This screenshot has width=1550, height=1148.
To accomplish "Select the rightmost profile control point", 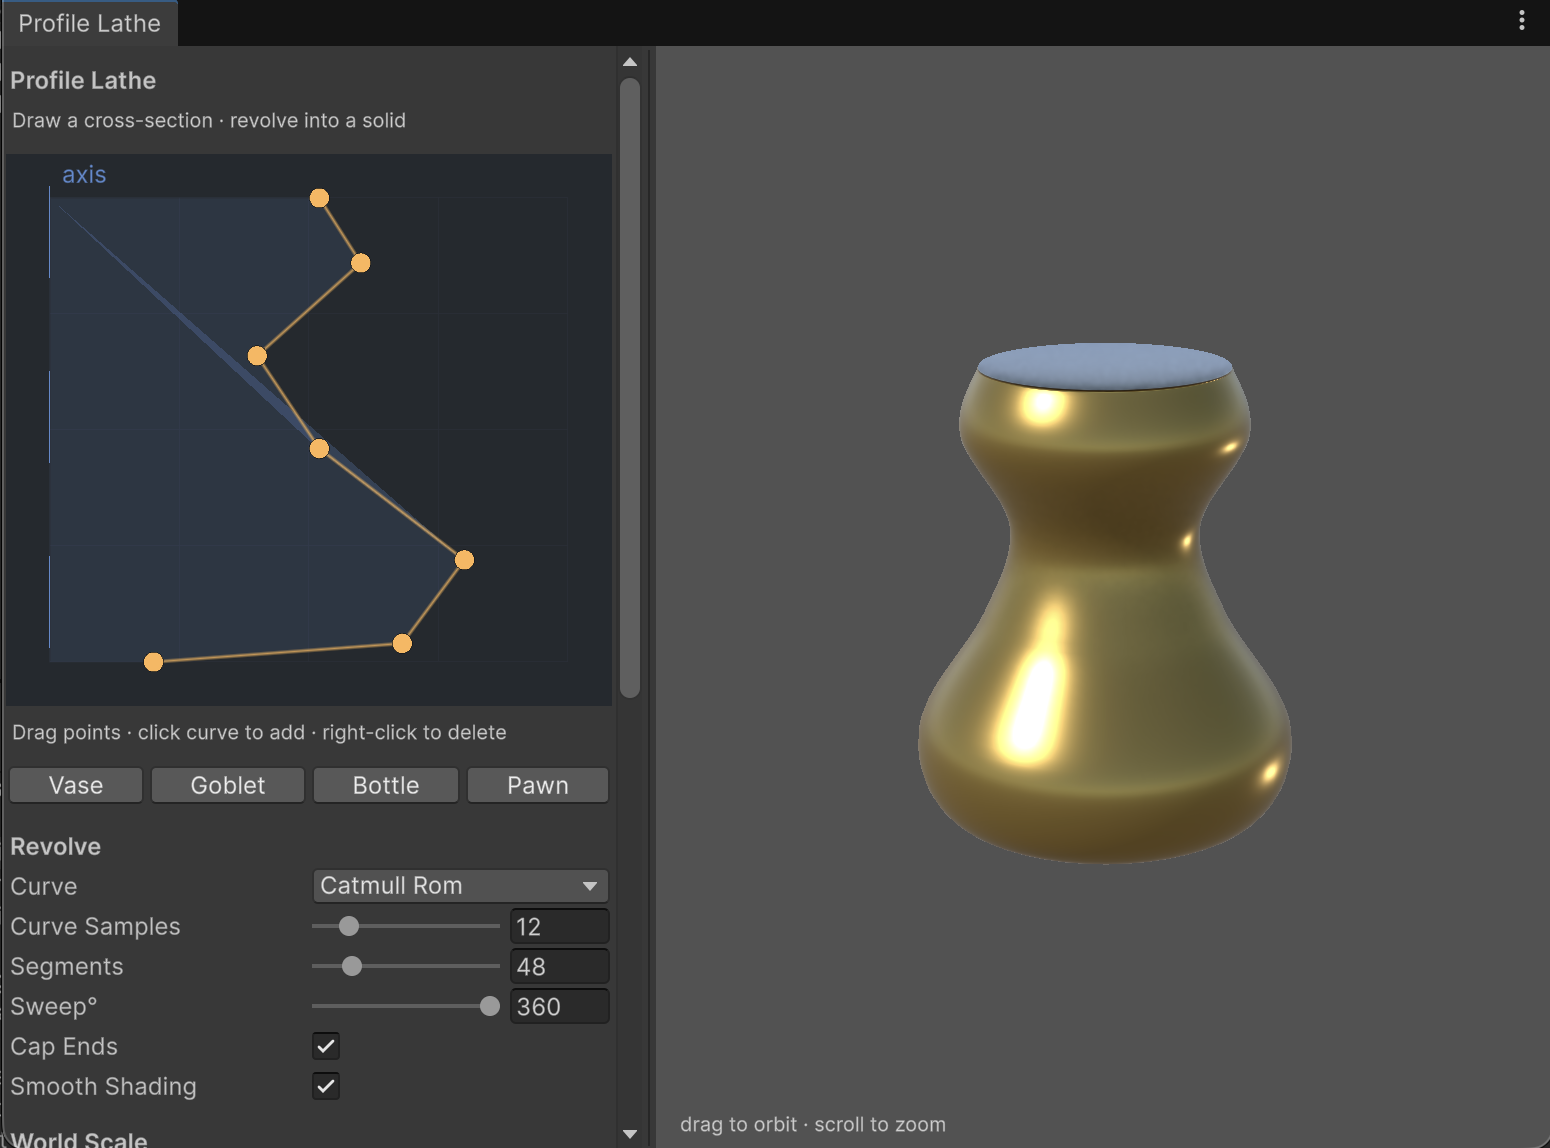I will pyautogui.click(x=464, y=560).
